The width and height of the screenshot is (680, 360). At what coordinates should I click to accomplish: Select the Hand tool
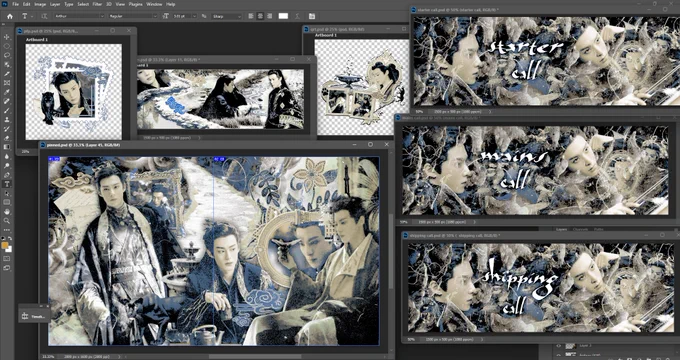pyautogui.click(x=7, y=212)
